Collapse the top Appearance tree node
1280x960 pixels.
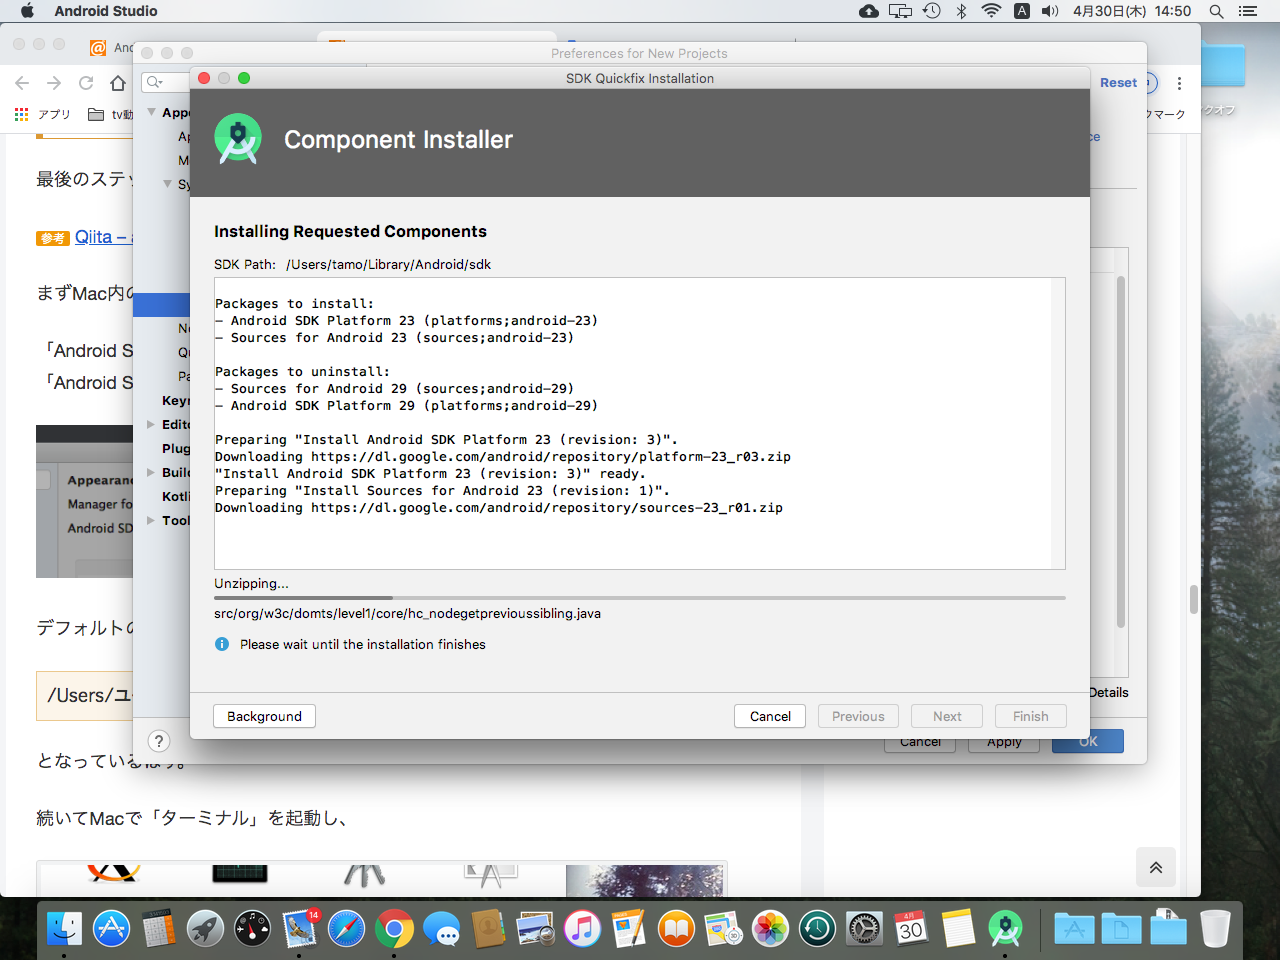[152, 112]
